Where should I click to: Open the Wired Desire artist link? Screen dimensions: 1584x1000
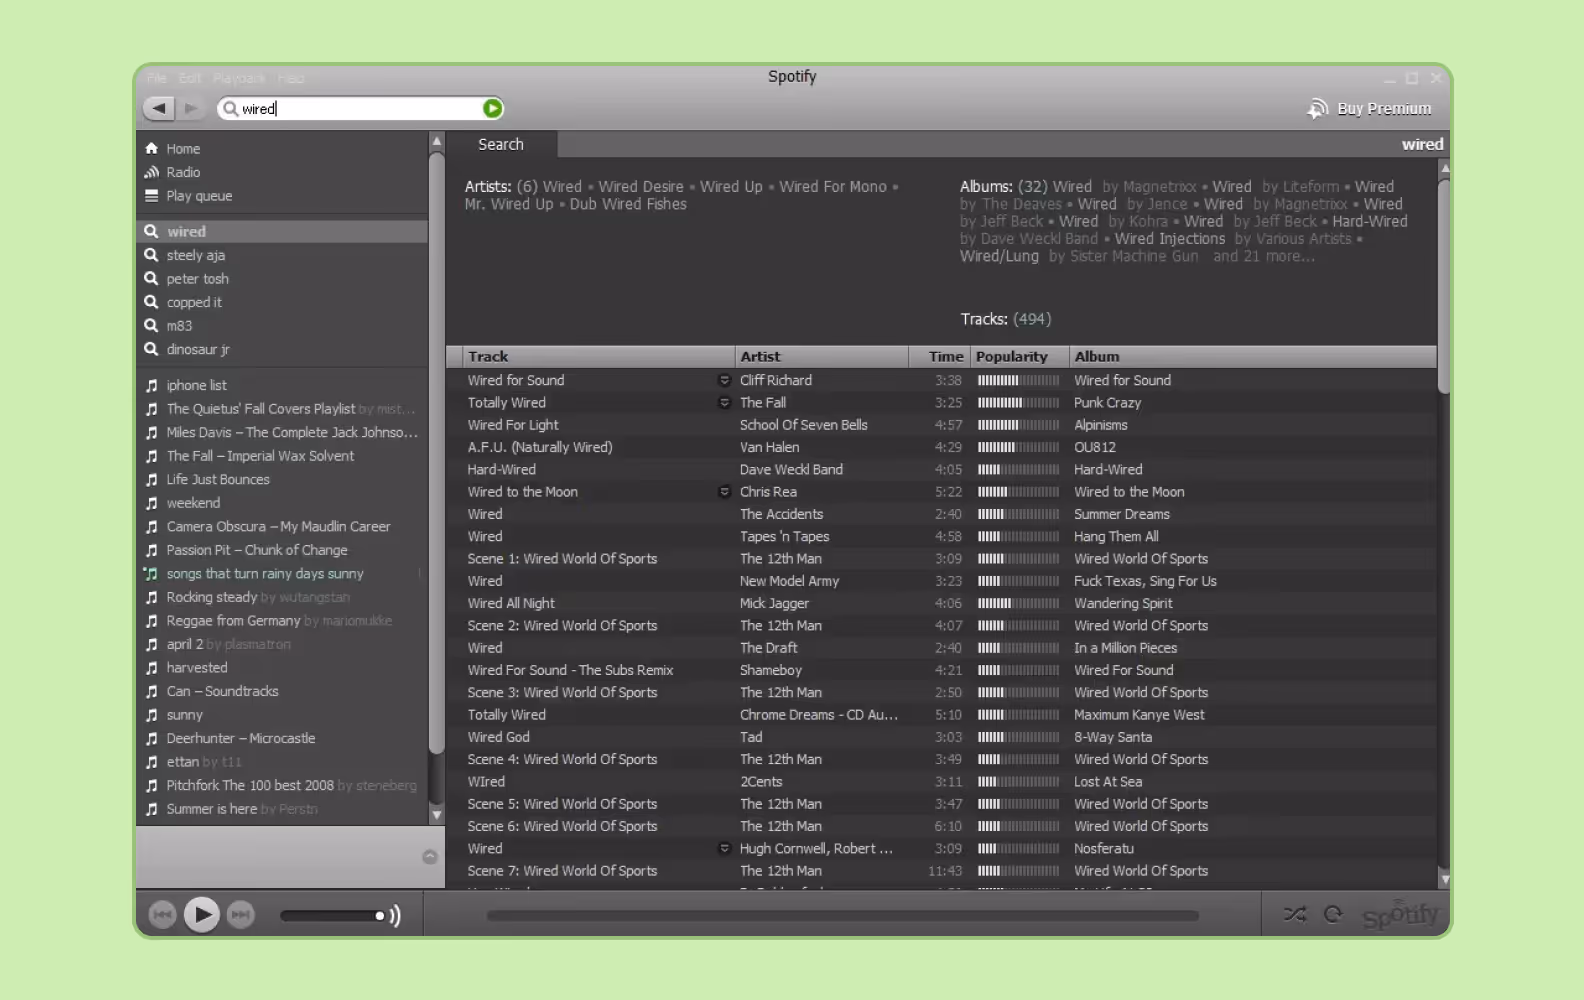[641, 187]
